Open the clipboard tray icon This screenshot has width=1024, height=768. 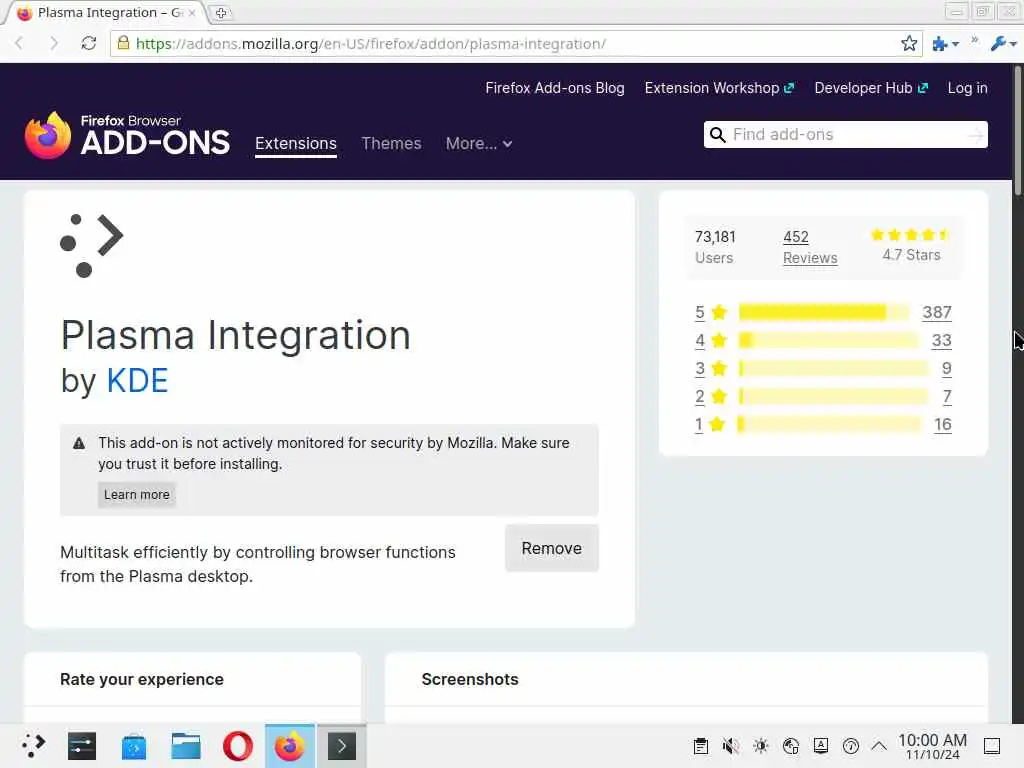(x=701, y=746)
